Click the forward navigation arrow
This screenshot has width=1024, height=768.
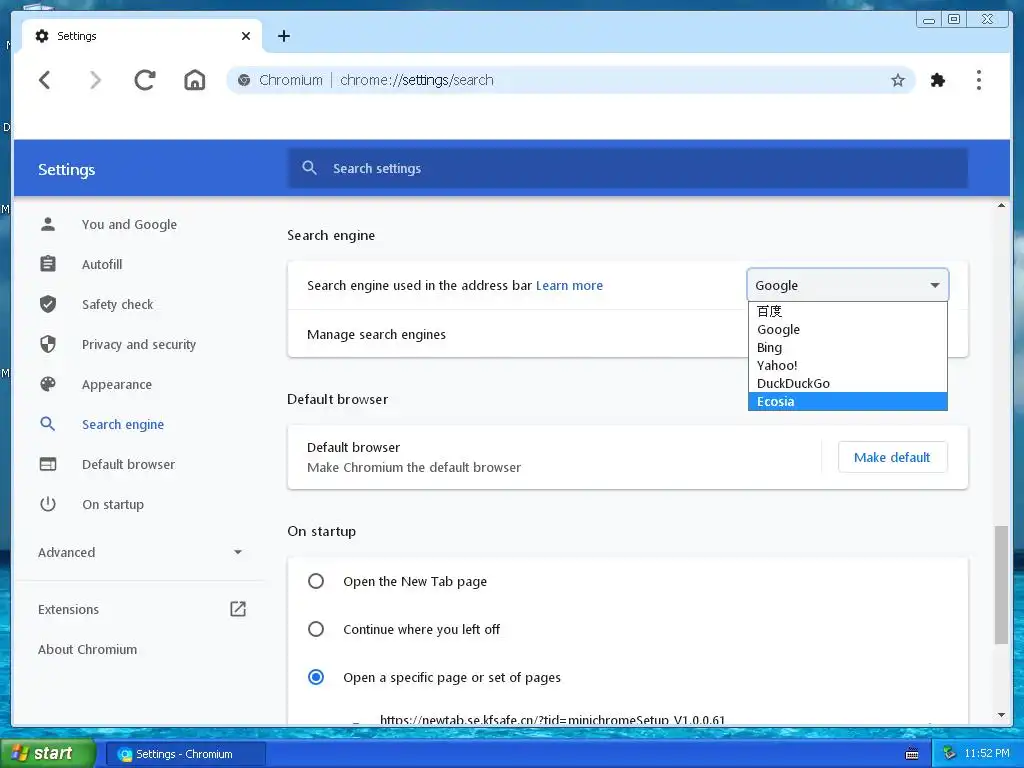pyautogui.click(x=95, y=80)
